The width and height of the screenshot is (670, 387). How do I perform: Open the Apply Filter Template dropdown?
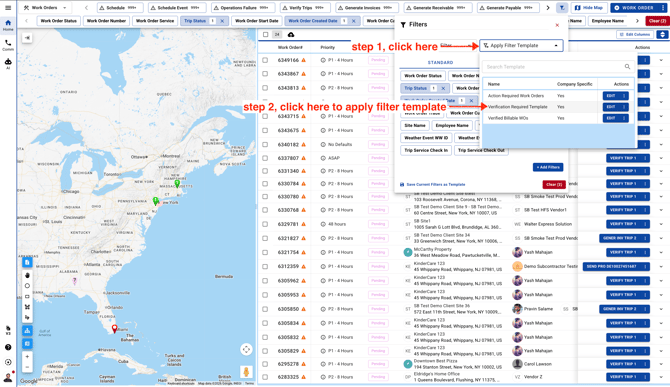(x=521, y=45)
